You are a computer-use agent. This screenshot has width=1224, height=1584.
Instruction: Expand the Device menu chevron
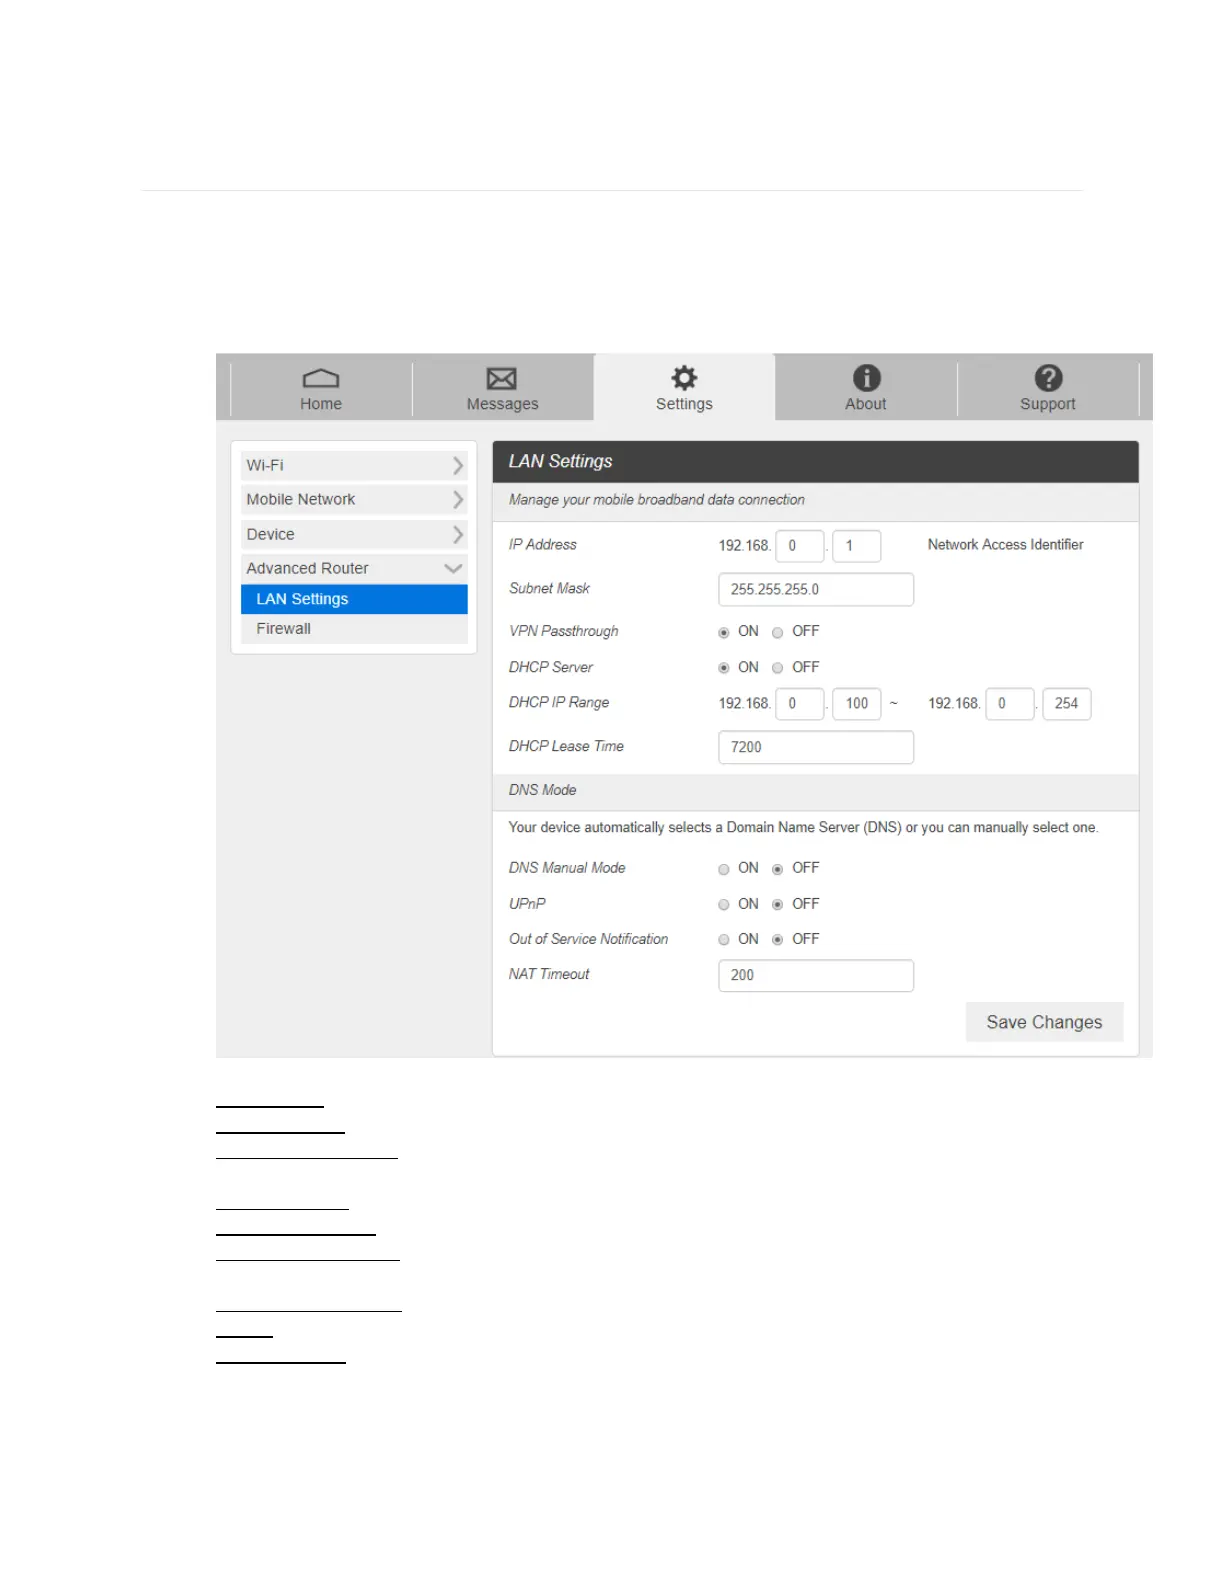(457, 534)
